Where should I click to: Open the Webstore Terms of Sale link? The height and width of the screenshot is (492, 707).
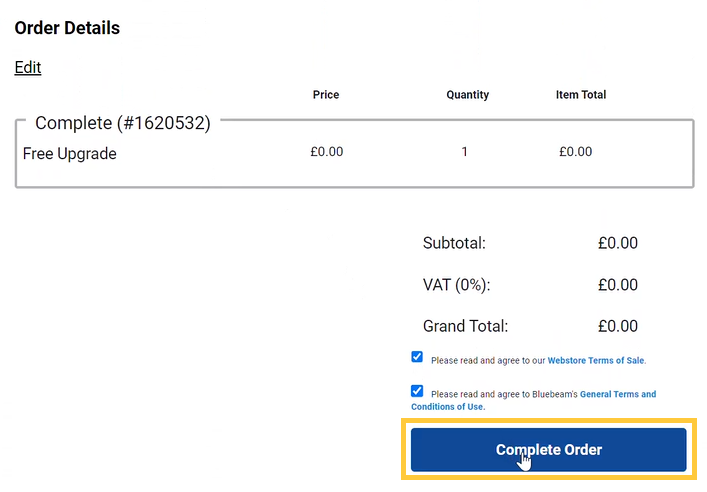pos(596,360)
